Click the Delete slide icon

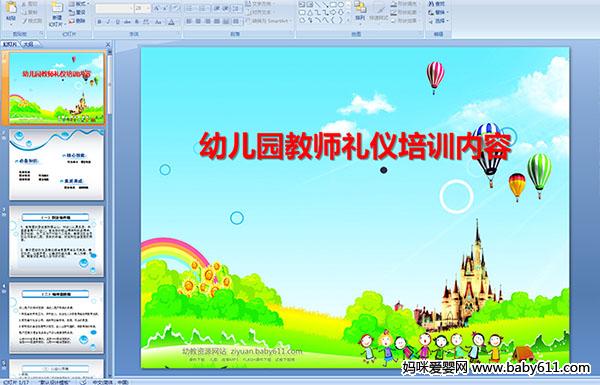[x=77, y=21]
